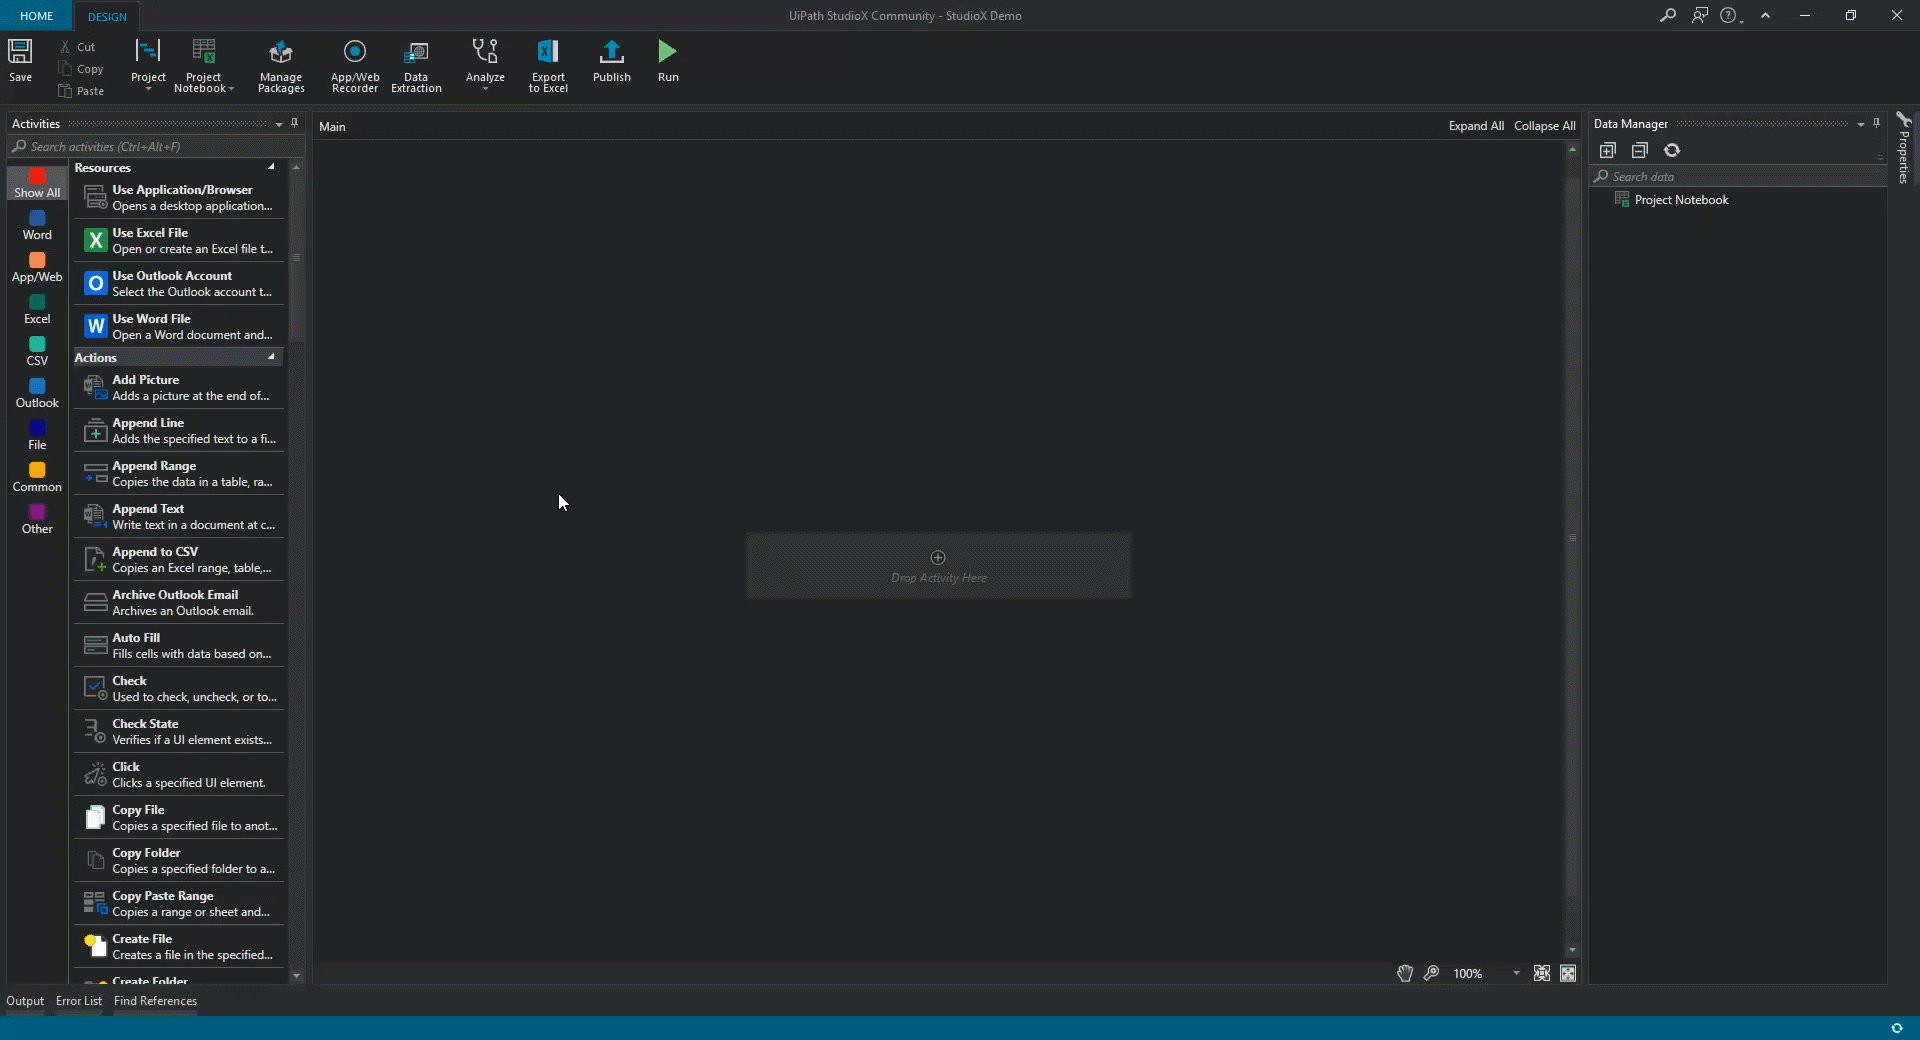Open the Output panel tab

(x=25, y=1001)
